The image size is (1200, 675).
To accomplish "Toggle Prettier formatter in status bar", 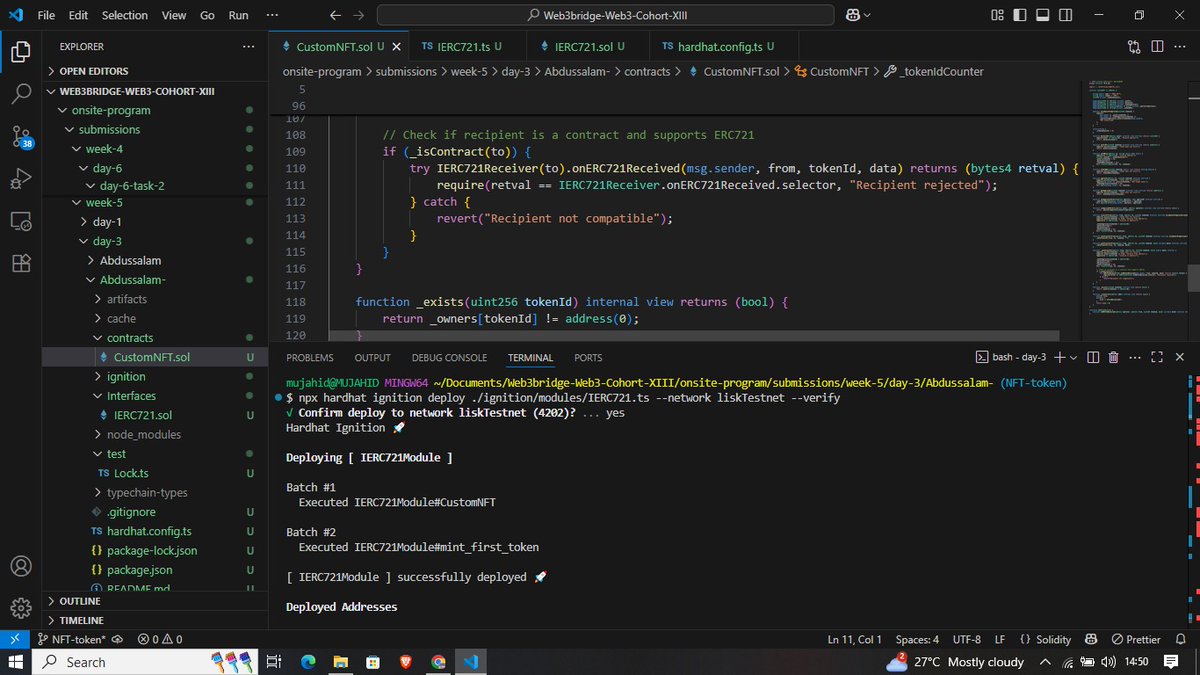I will (1136, 639).
